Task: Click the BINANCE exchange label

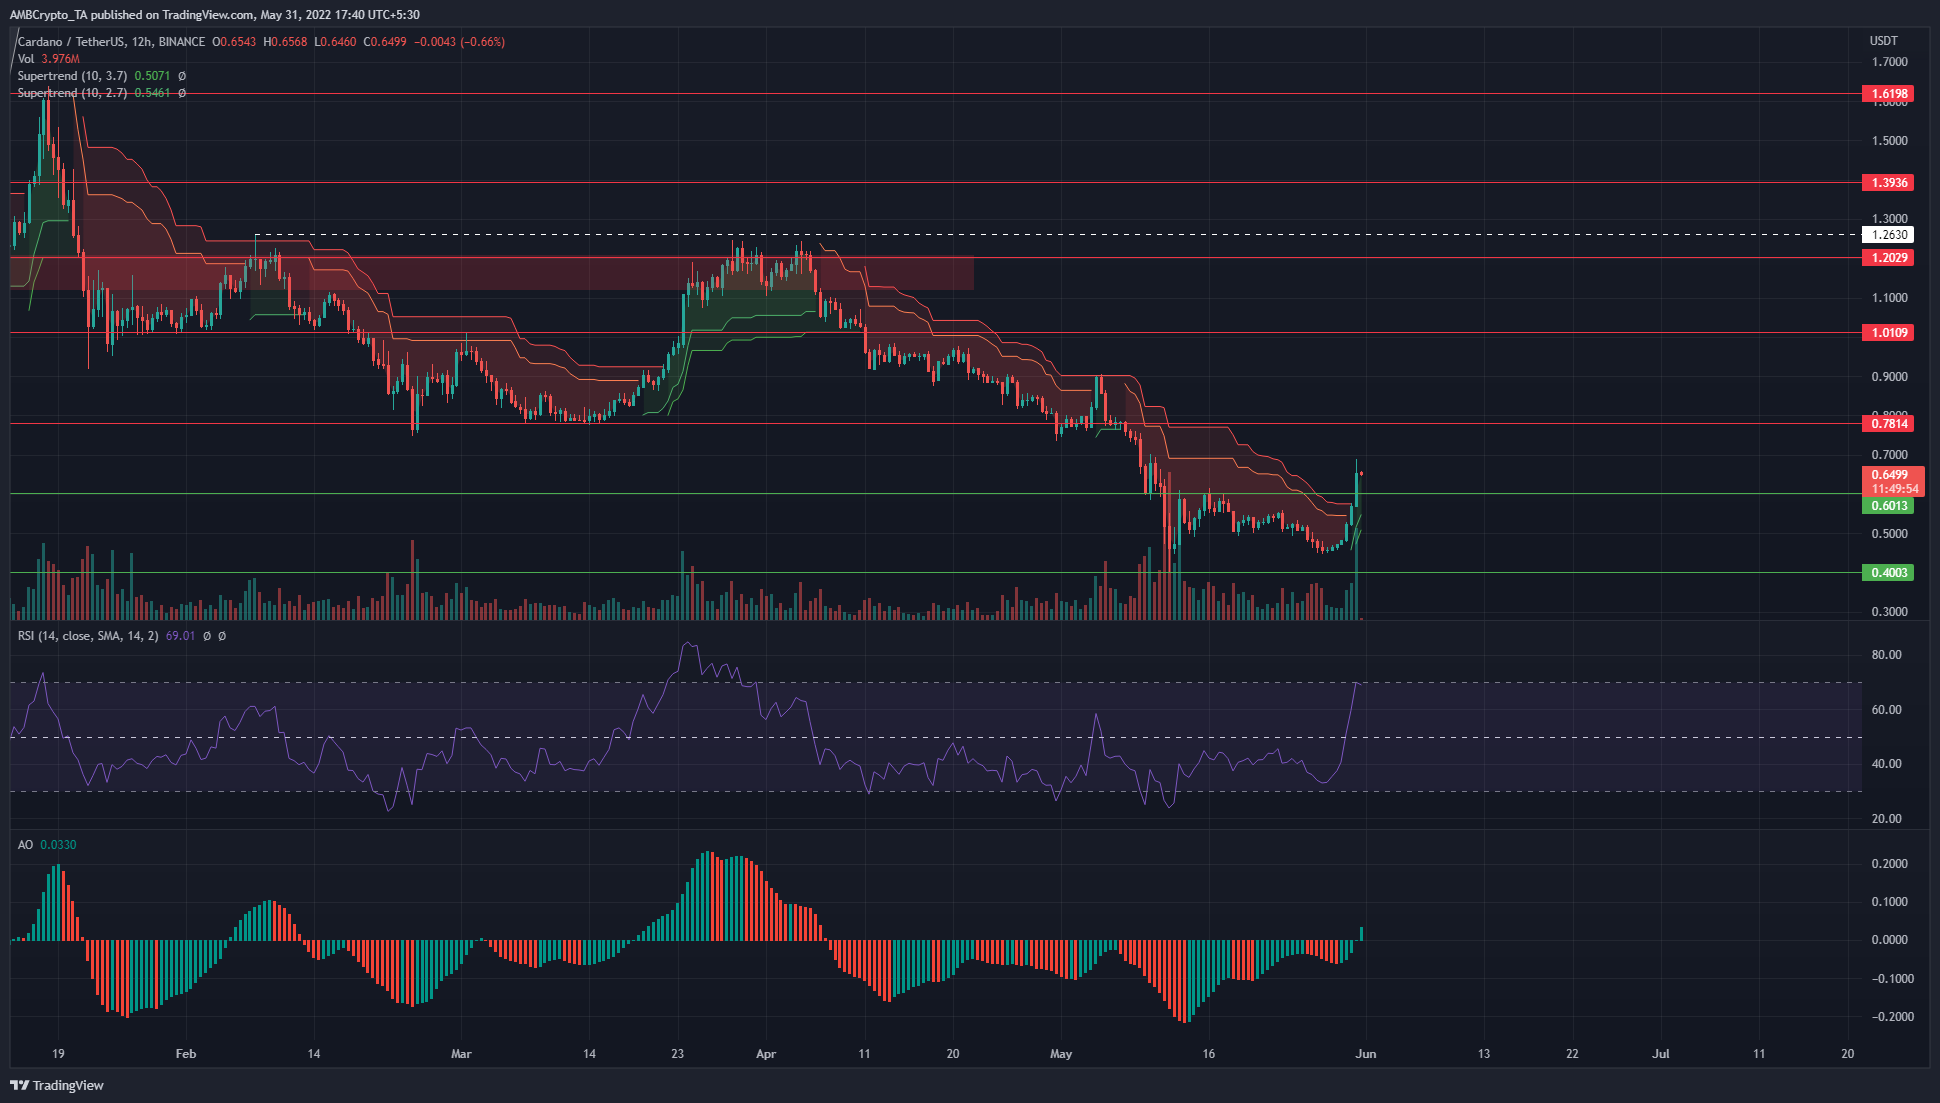Action: (181, 42)
